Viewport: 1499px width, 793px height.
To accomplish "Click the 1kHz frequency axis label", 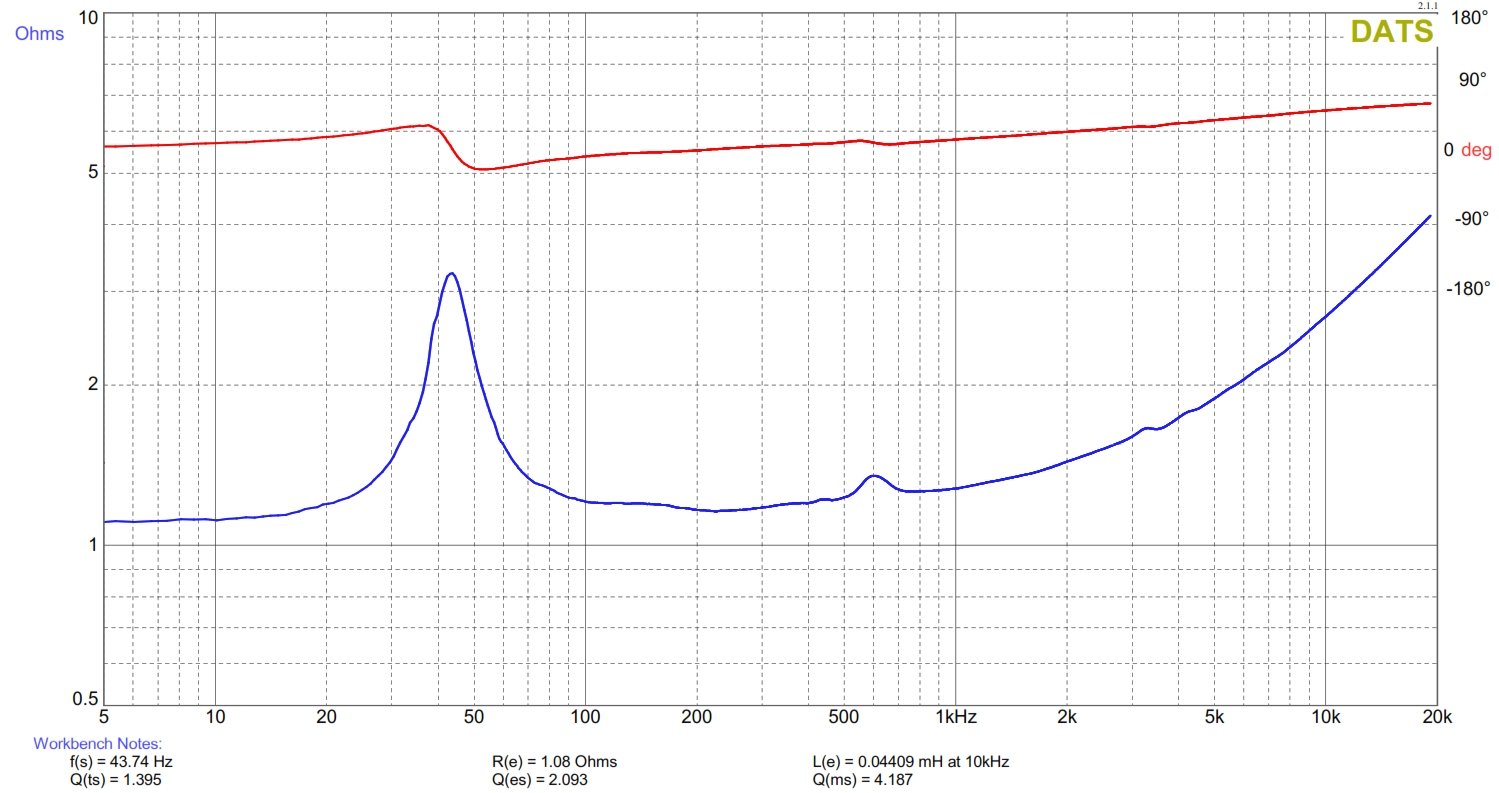I will click(956, 717).
